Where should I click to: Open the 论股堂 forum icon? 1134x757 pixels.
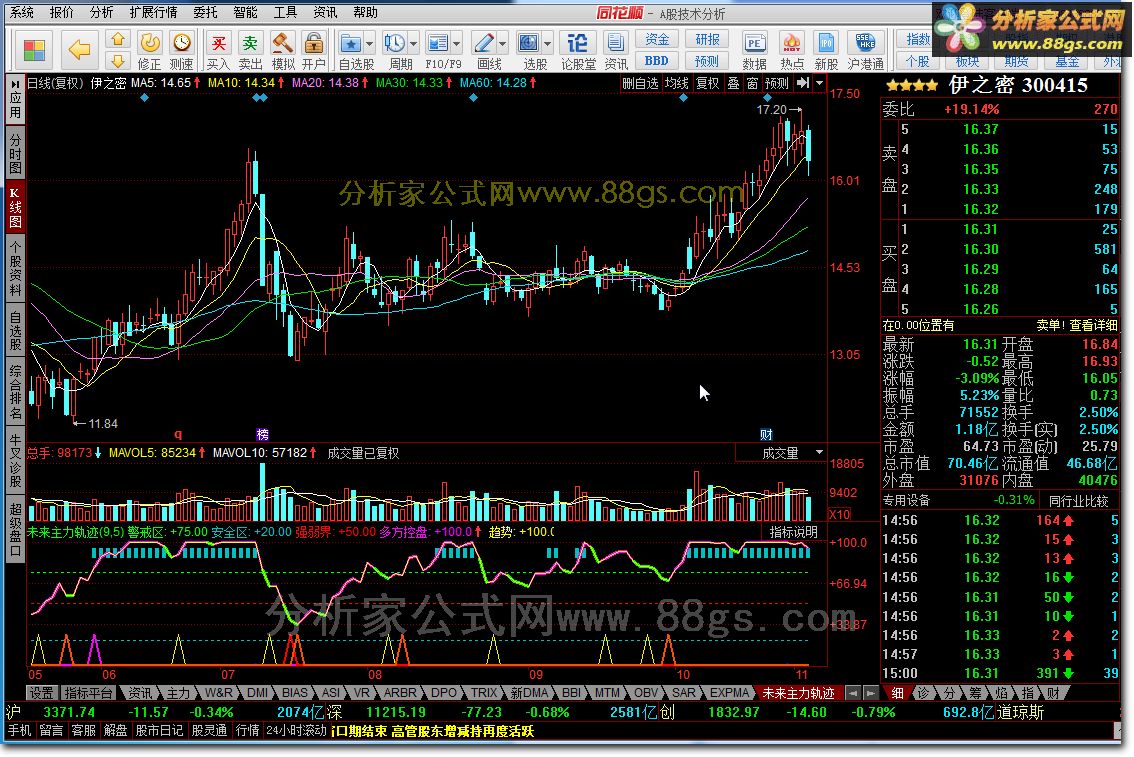tap(578, 51)
